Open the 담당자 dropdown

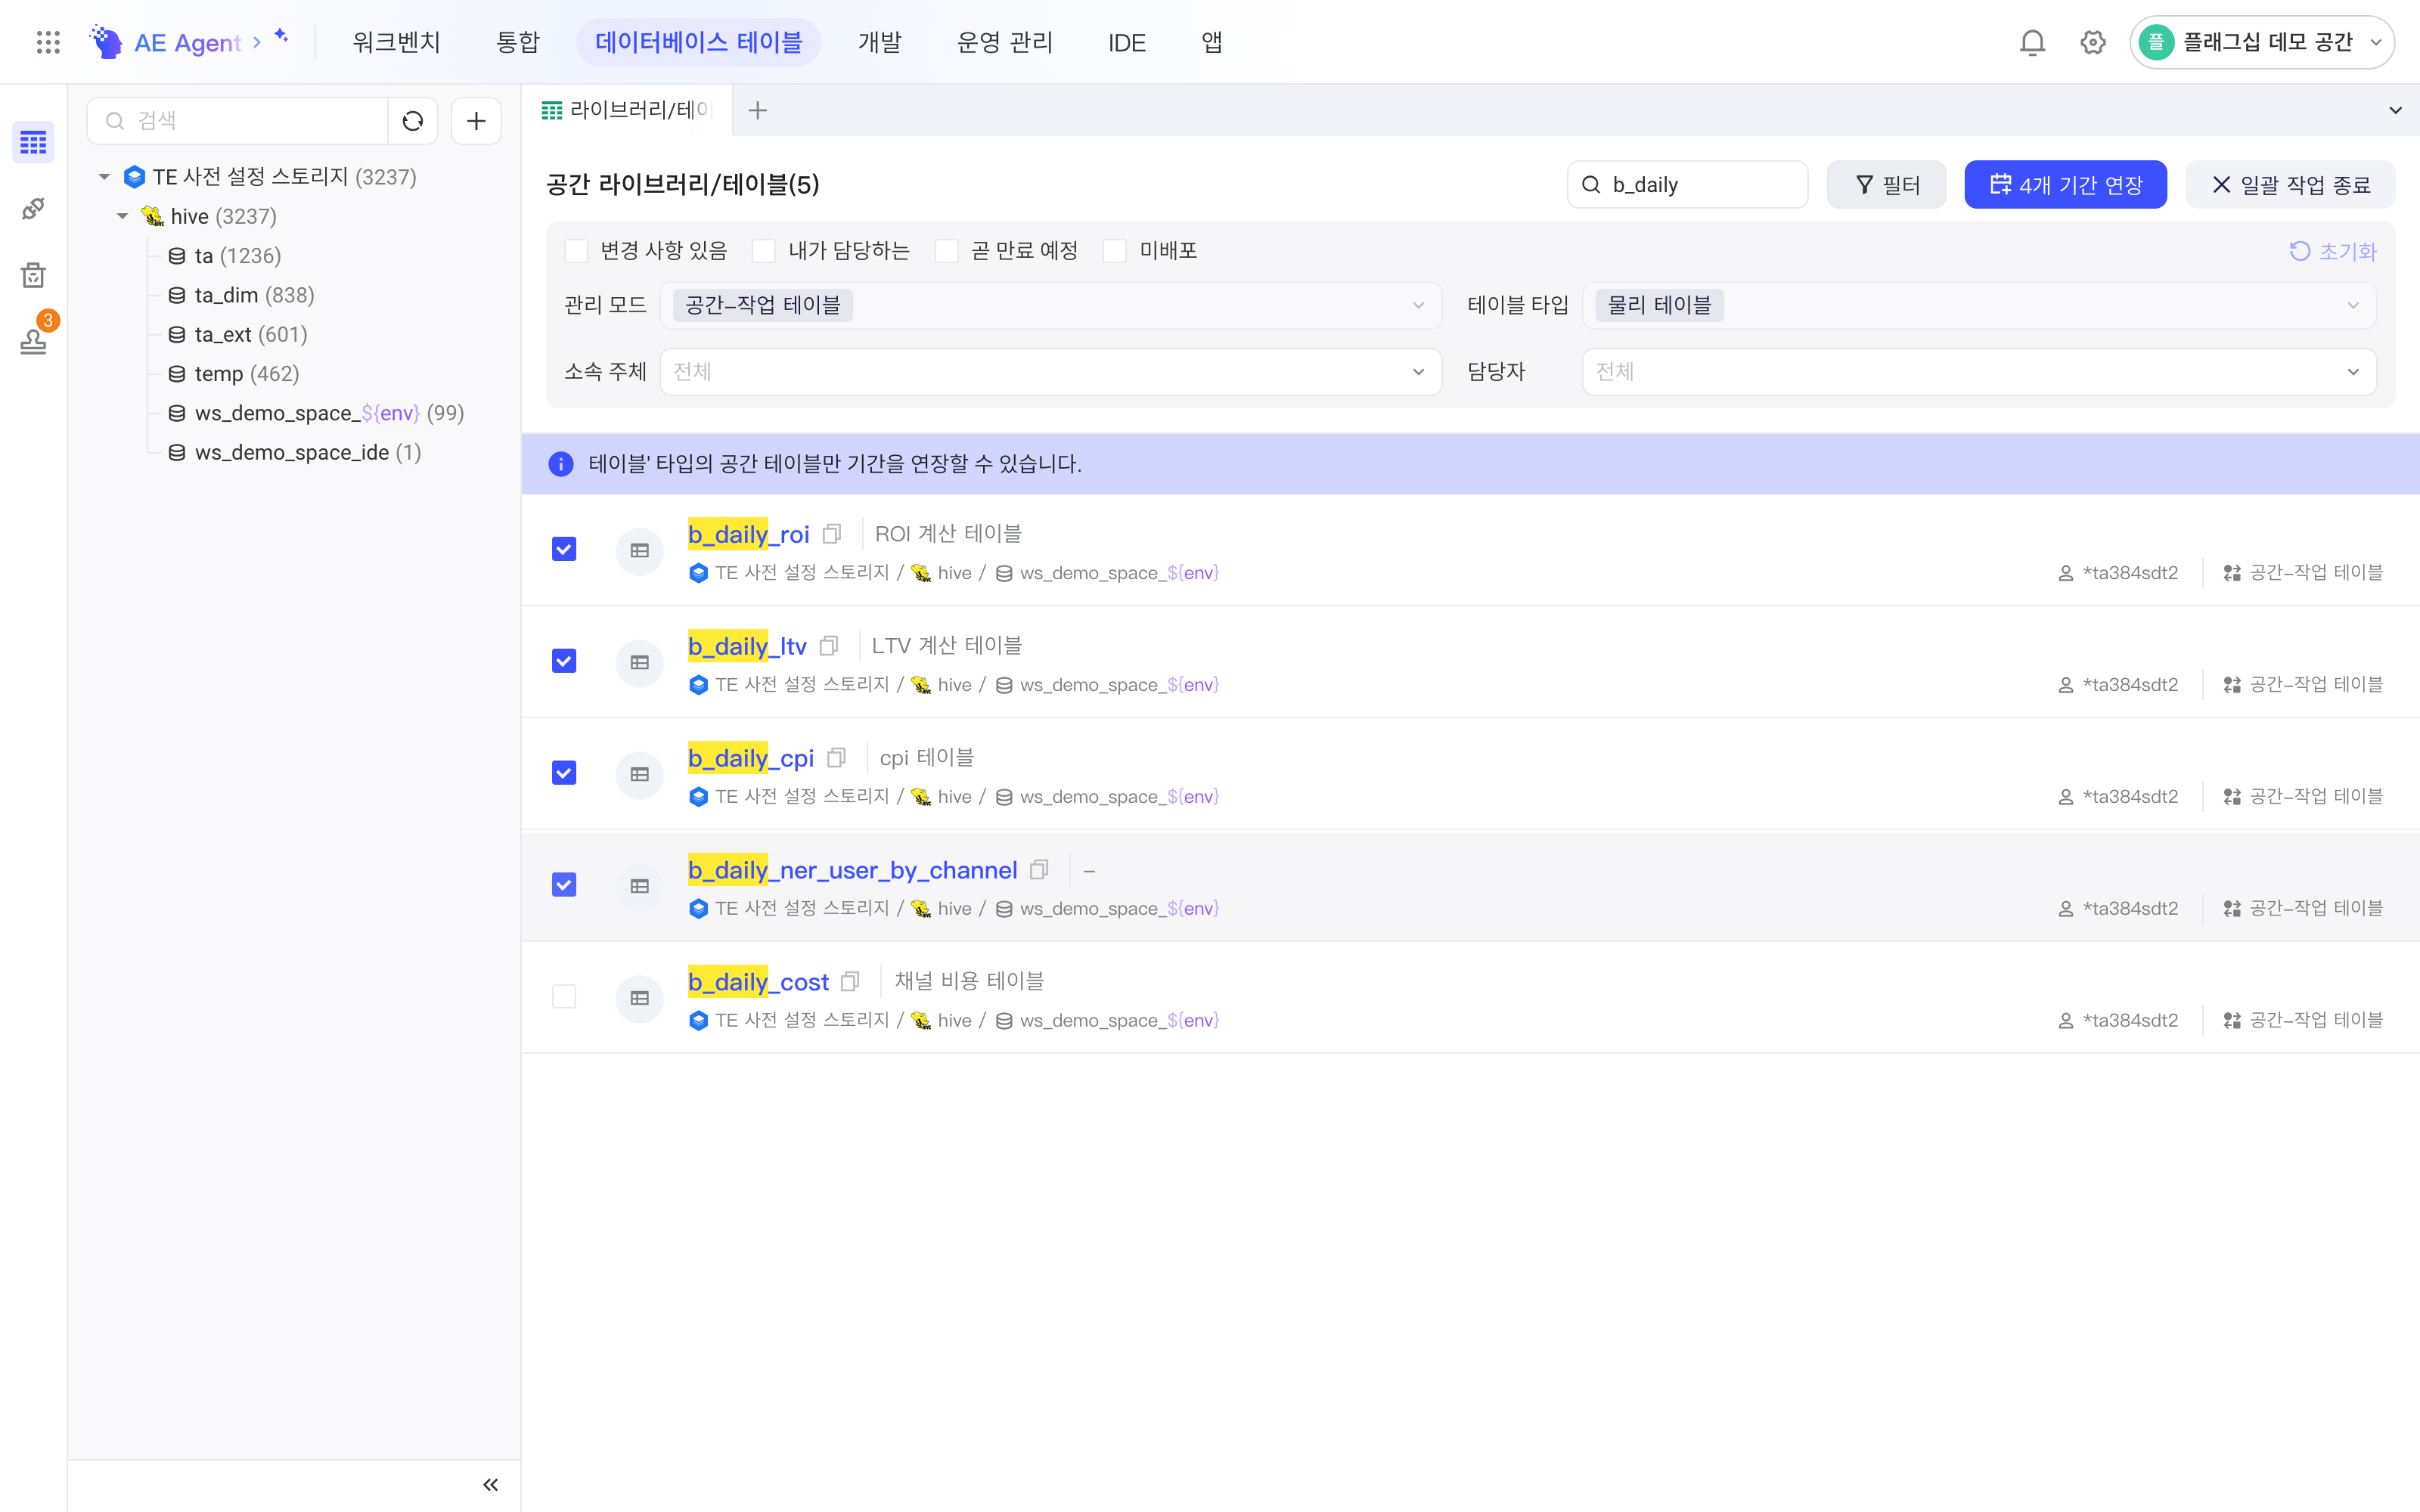coord(1979,372)
